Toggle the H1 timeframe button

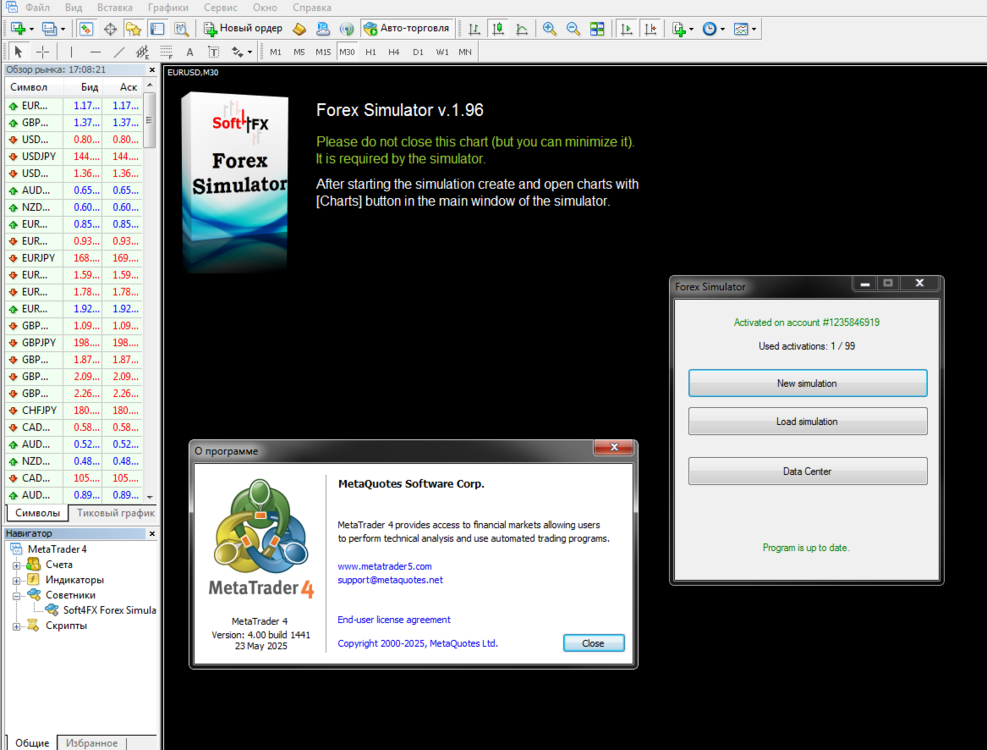coord(371,52)
